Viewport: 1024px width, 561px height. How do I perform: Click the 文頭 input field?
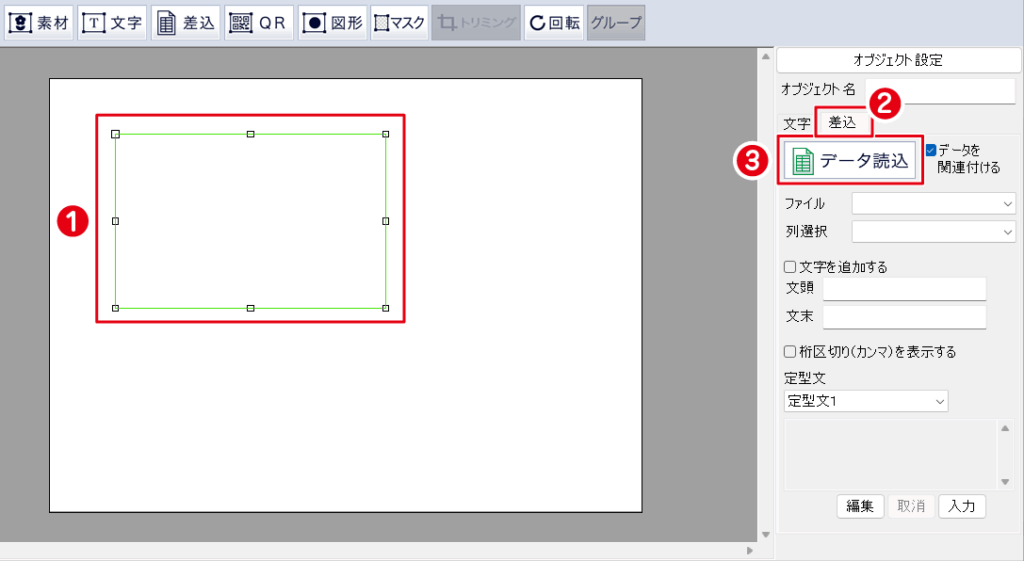(x=903, y=288)
